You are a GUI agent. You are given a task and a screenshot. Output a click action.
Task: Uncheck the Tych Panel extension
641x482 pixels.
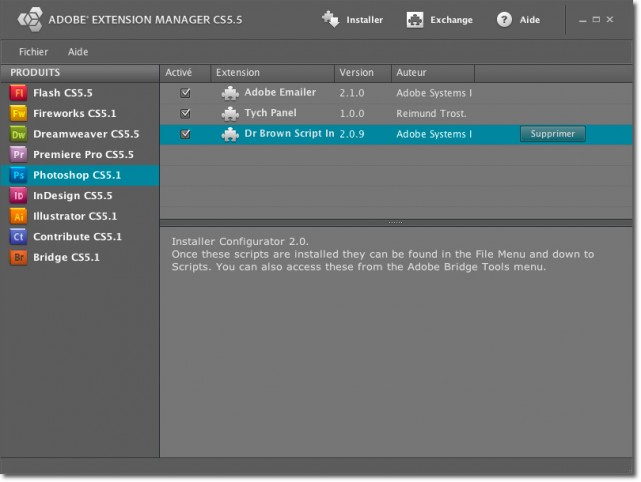185,113
